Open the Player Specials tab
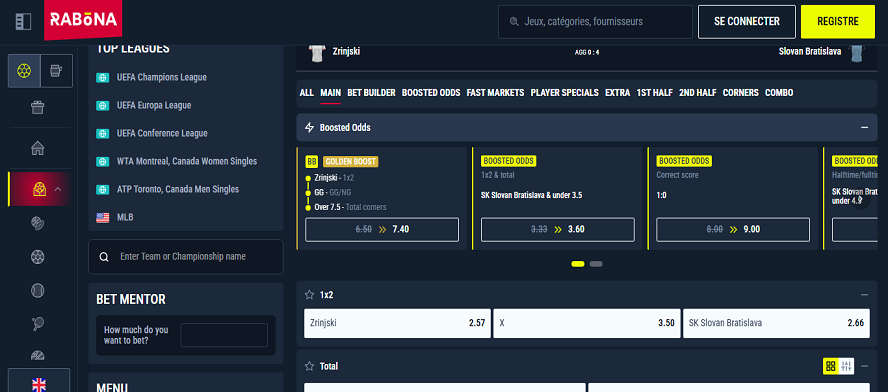888x392 pixels. click(565, 92)
